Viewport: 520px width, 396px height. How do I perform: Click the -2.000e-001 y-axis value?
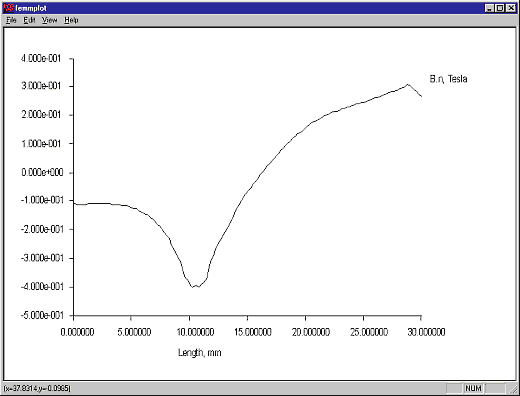point(42,229)
